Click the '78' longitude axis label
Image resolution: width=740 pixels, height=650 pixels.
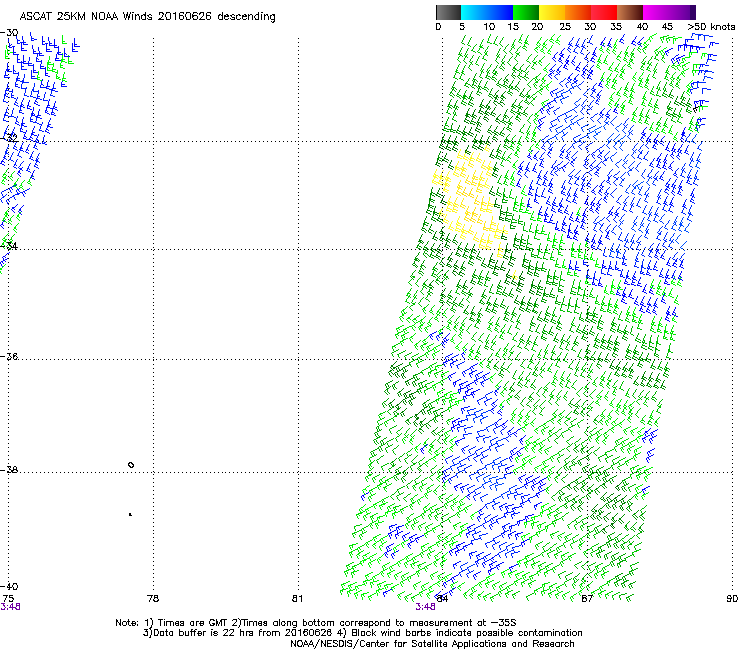click(x=153, y=598)
